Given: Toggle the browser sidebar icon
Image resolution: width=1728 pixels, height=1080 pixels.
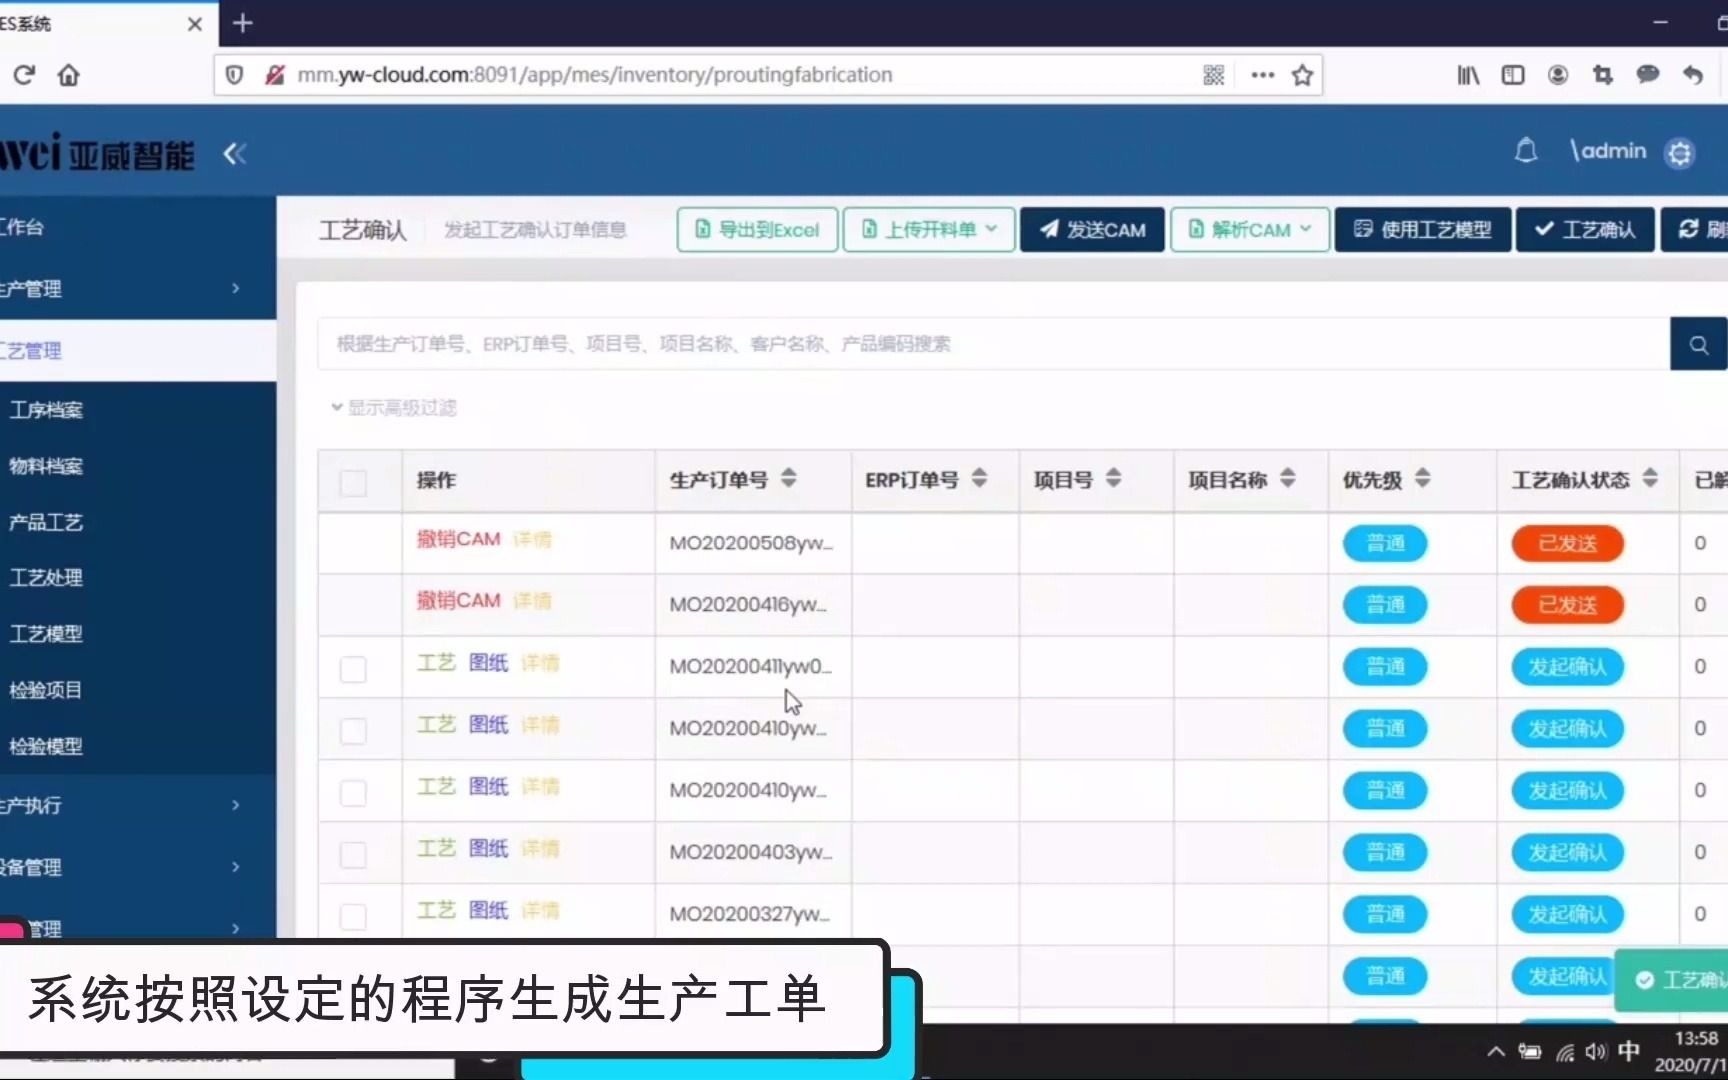Looking at the screenshot, I should (x=1513, y=75).
